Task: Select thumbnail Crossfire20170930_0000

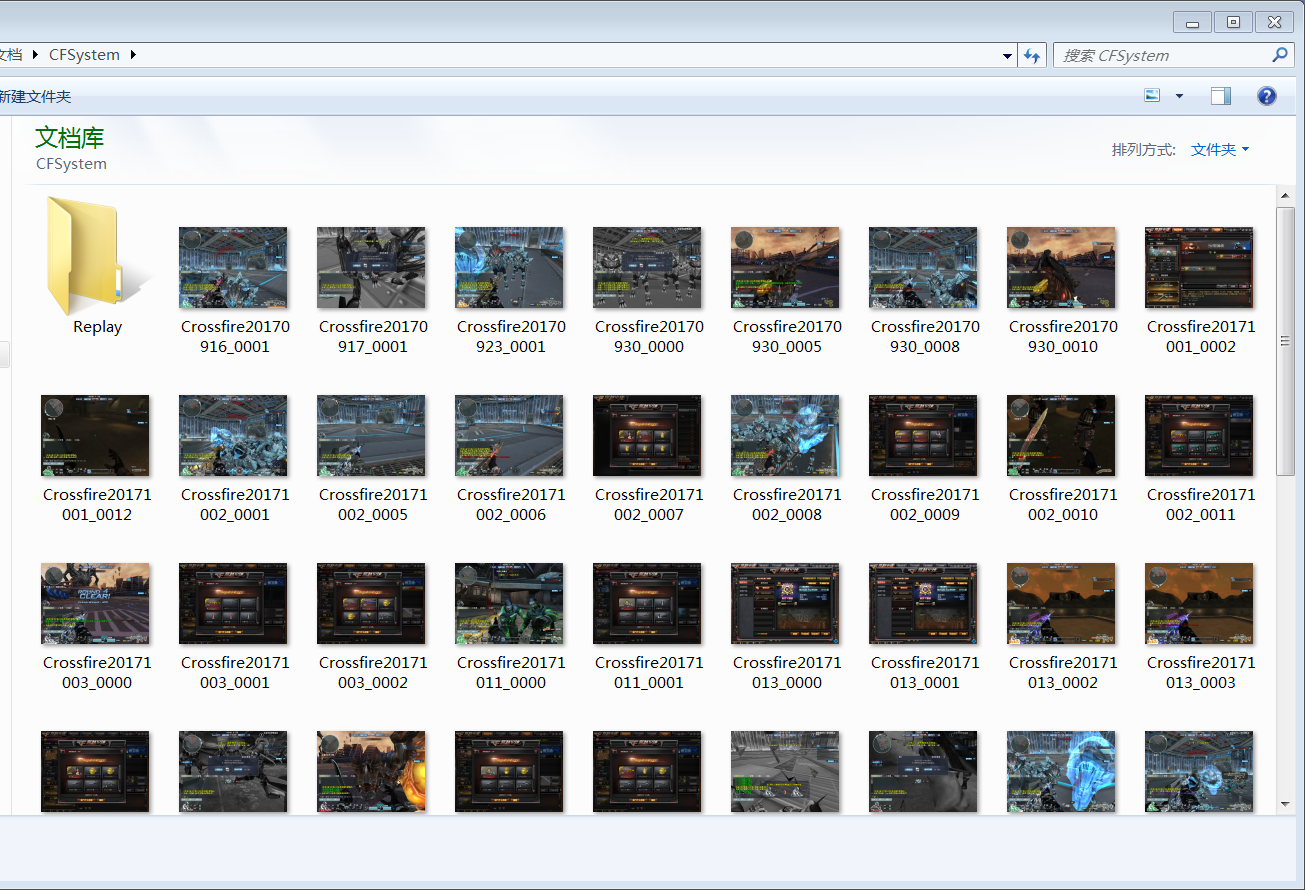Action: tap(647, 268)
